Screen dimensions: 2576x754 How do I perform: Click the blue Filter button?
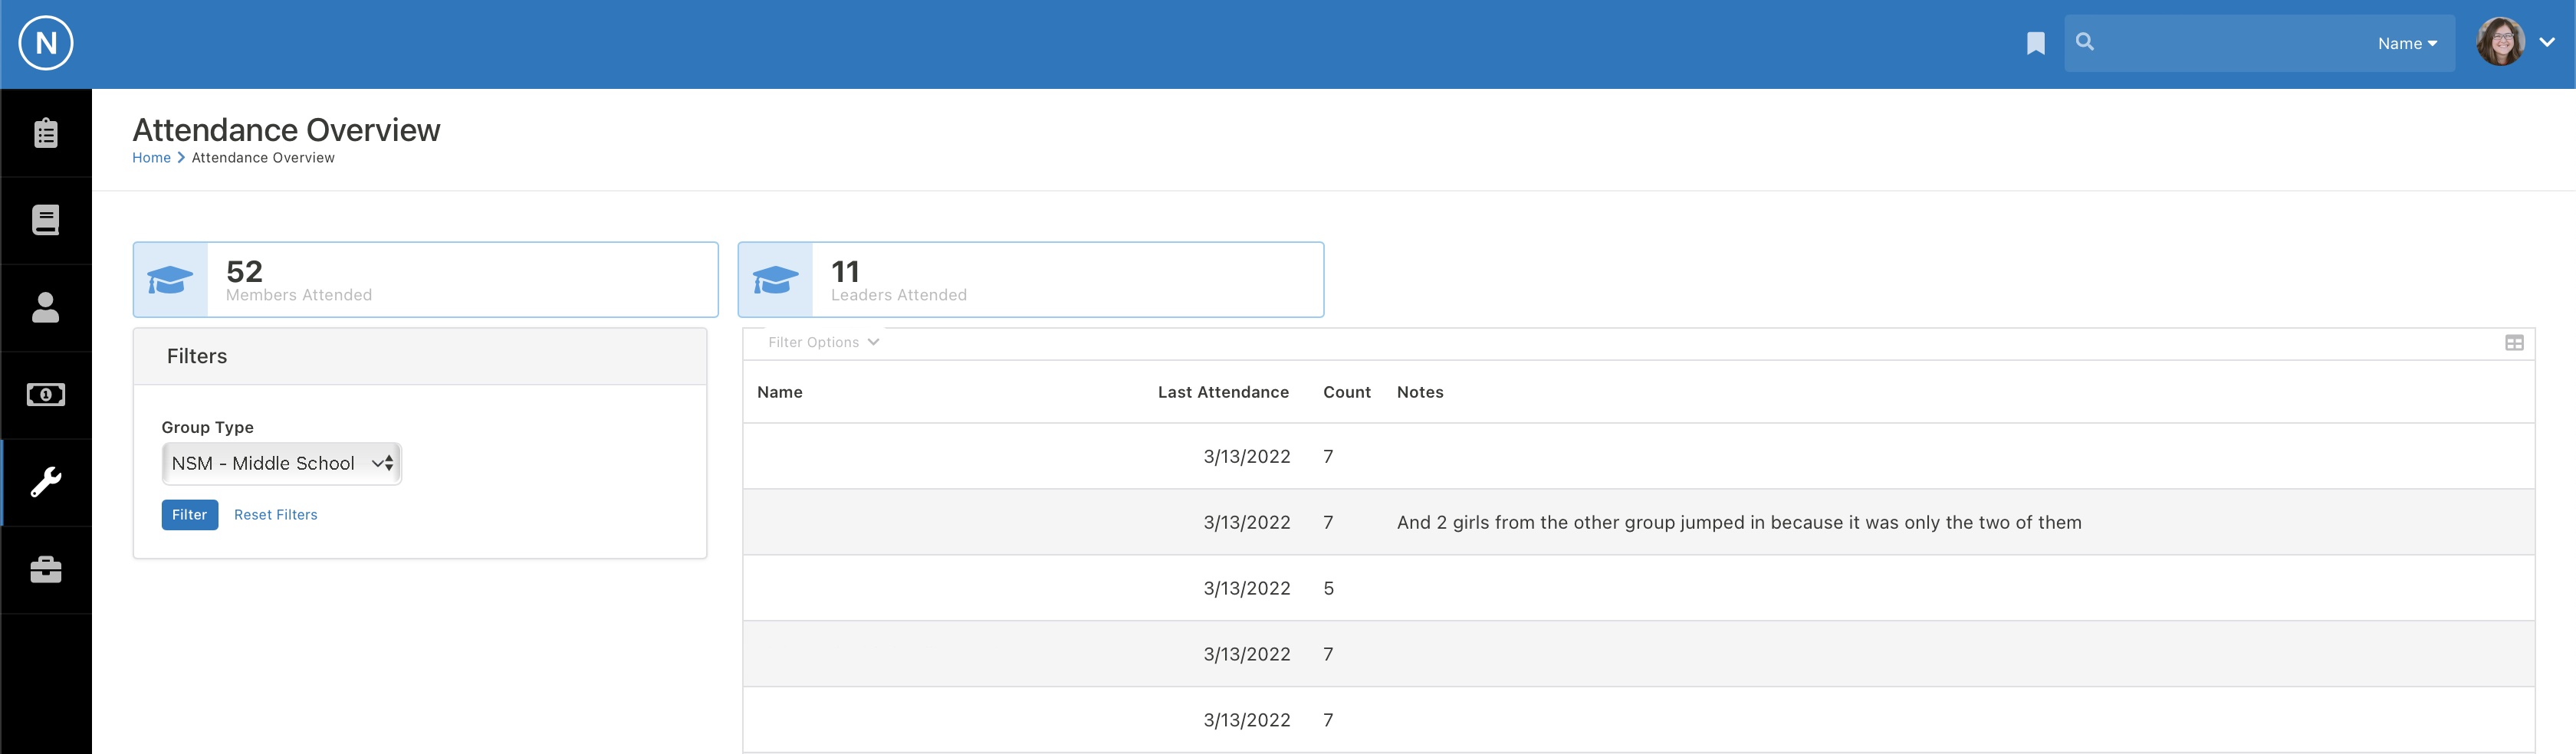(190, 515)
